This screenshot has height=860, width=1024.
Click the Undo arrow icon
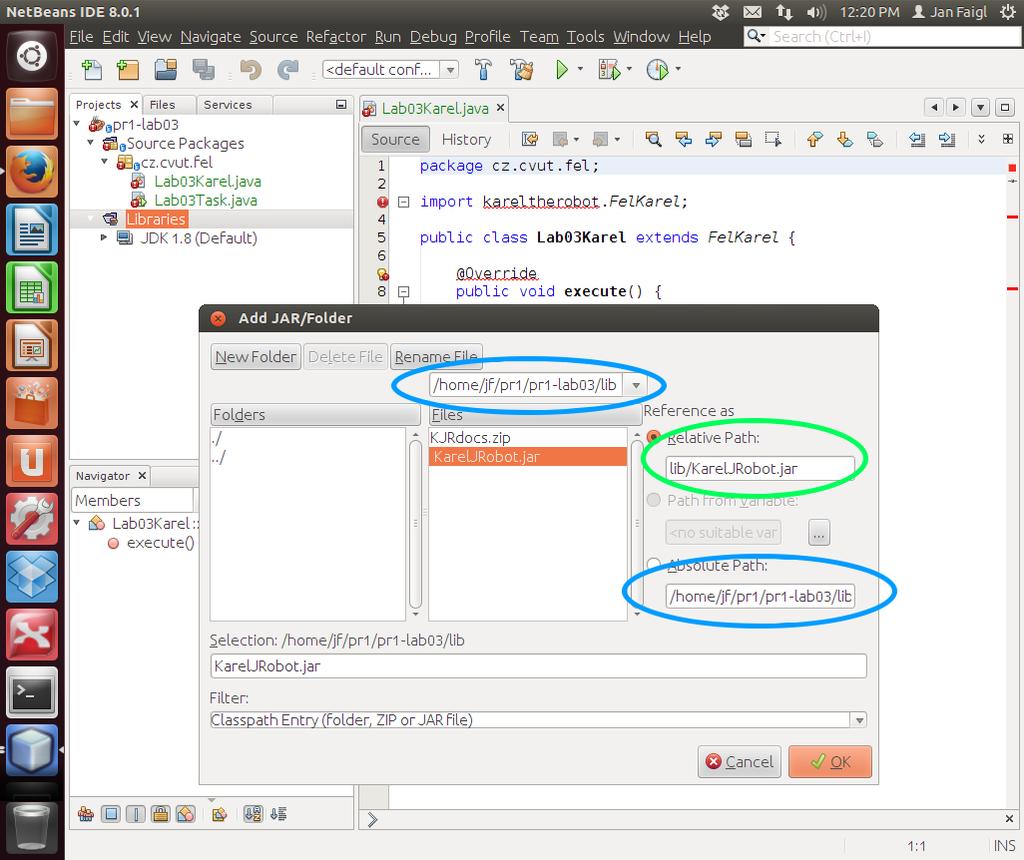tap(250, 69)
